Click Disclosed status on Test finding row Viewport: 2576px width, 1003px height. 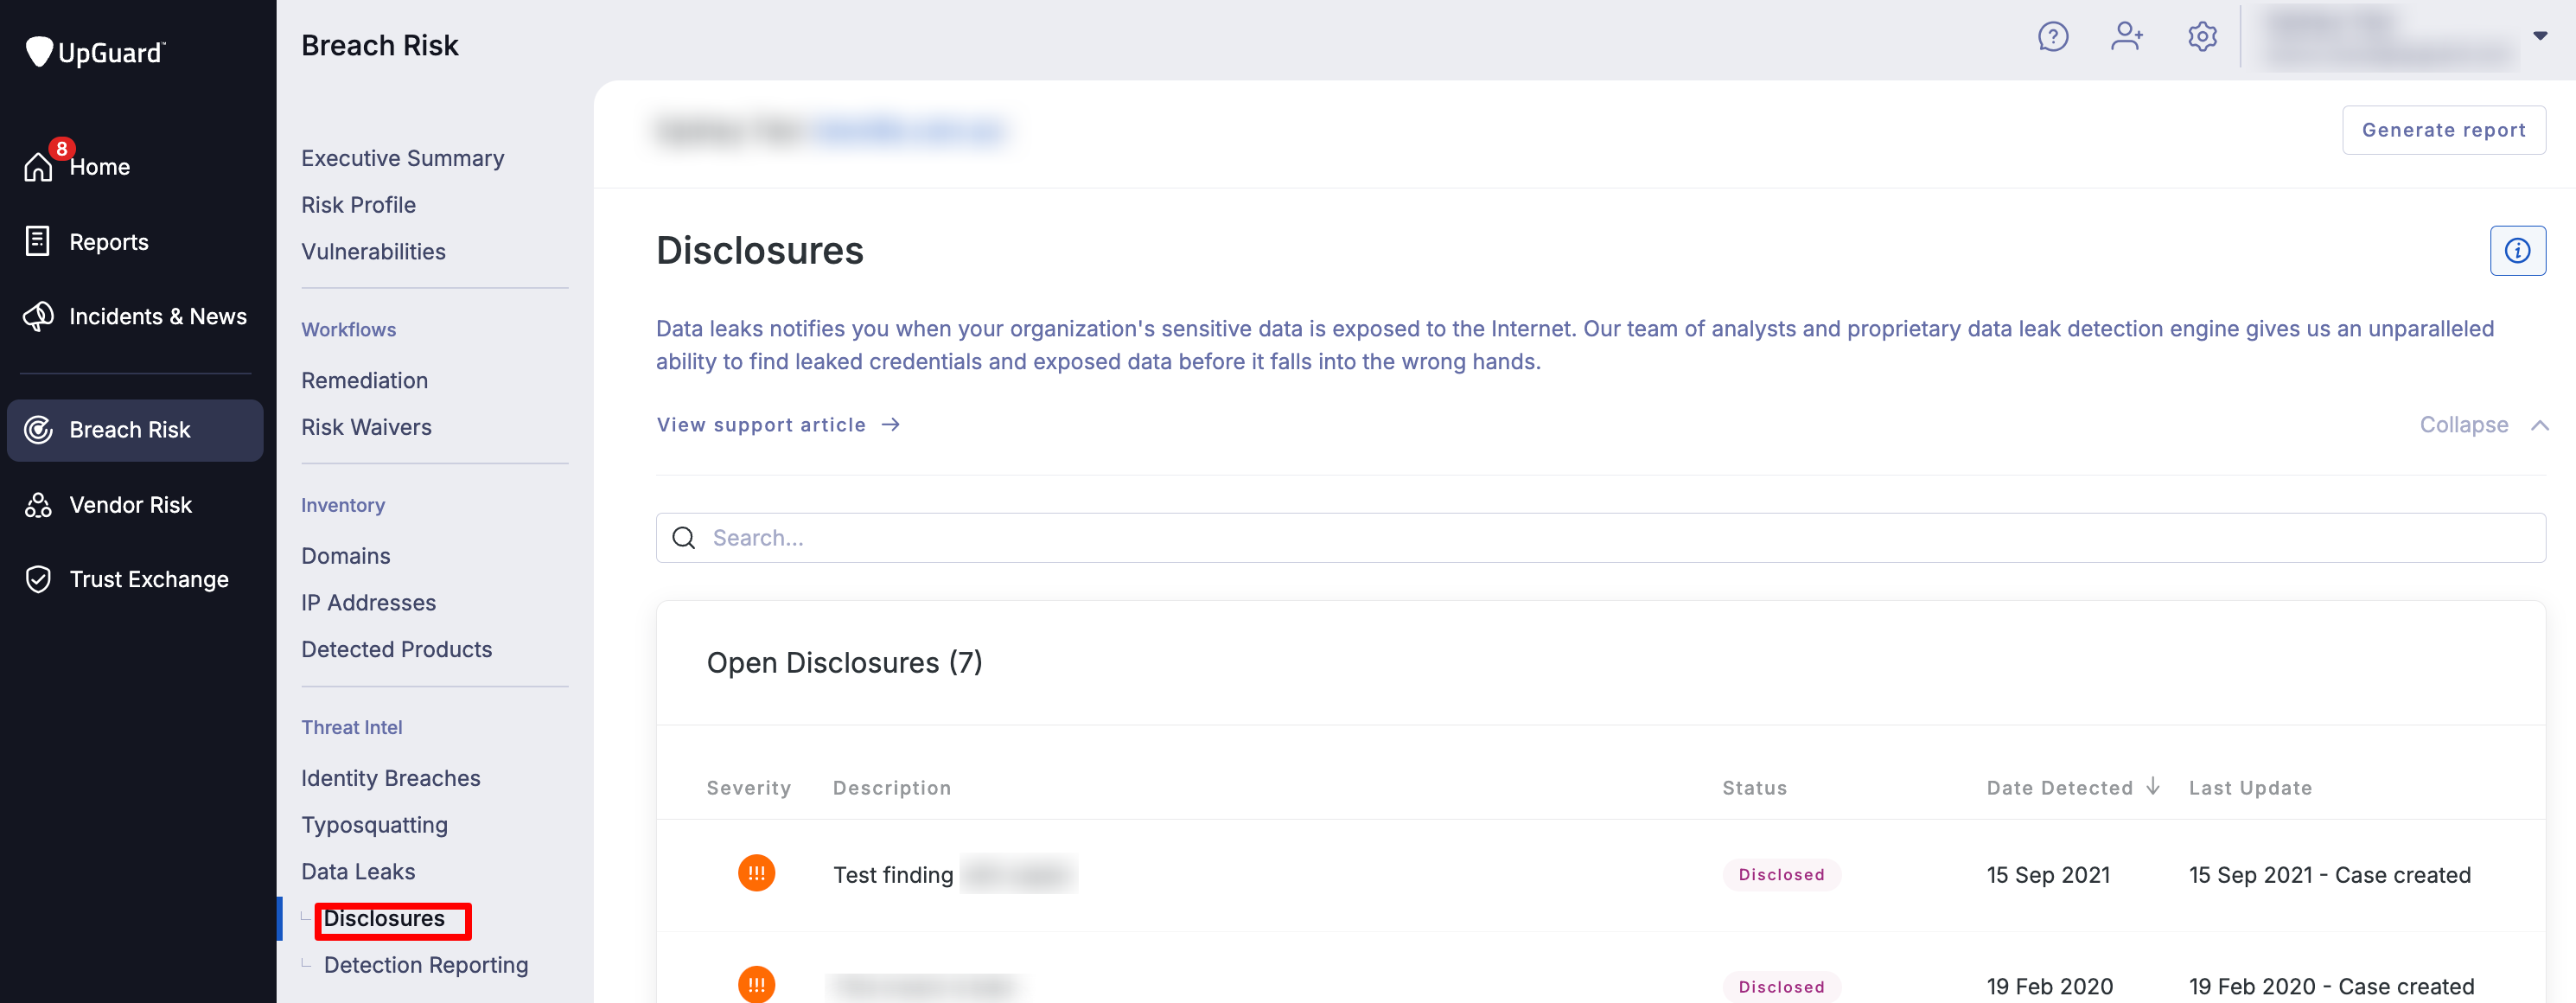pyautogui.click(x=1781, y=875)
